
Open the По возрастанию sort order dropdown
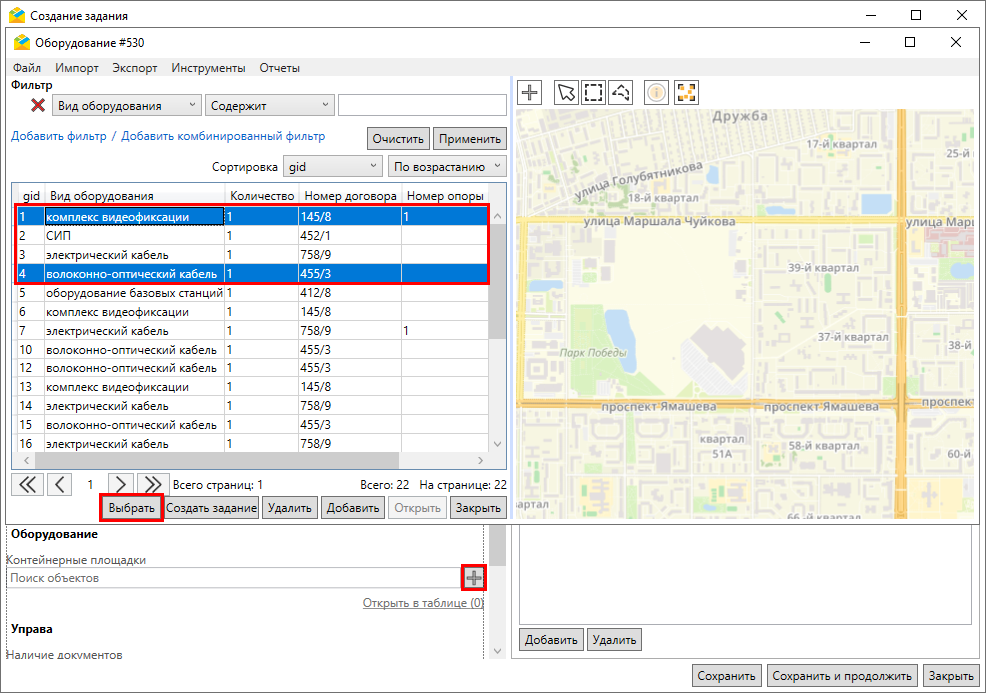pyautogui.click(x=447, y=166)
